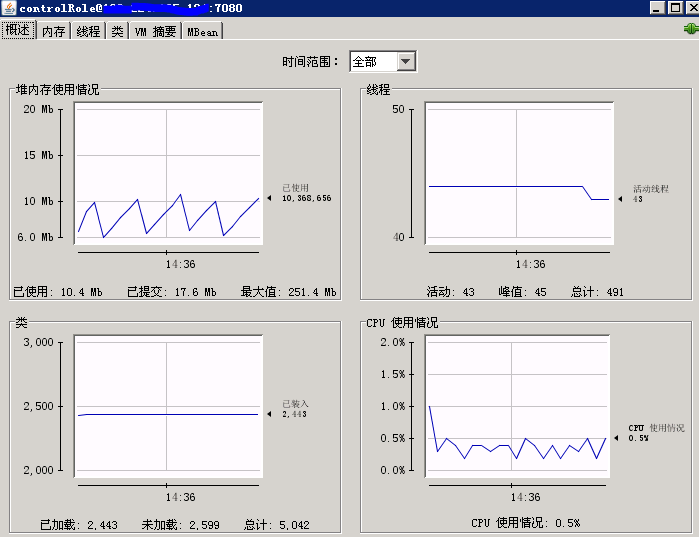Click the bottom CPU 使用情况: 0.5% text
Screen dimensions: 699x537
[x=526, y=523]
